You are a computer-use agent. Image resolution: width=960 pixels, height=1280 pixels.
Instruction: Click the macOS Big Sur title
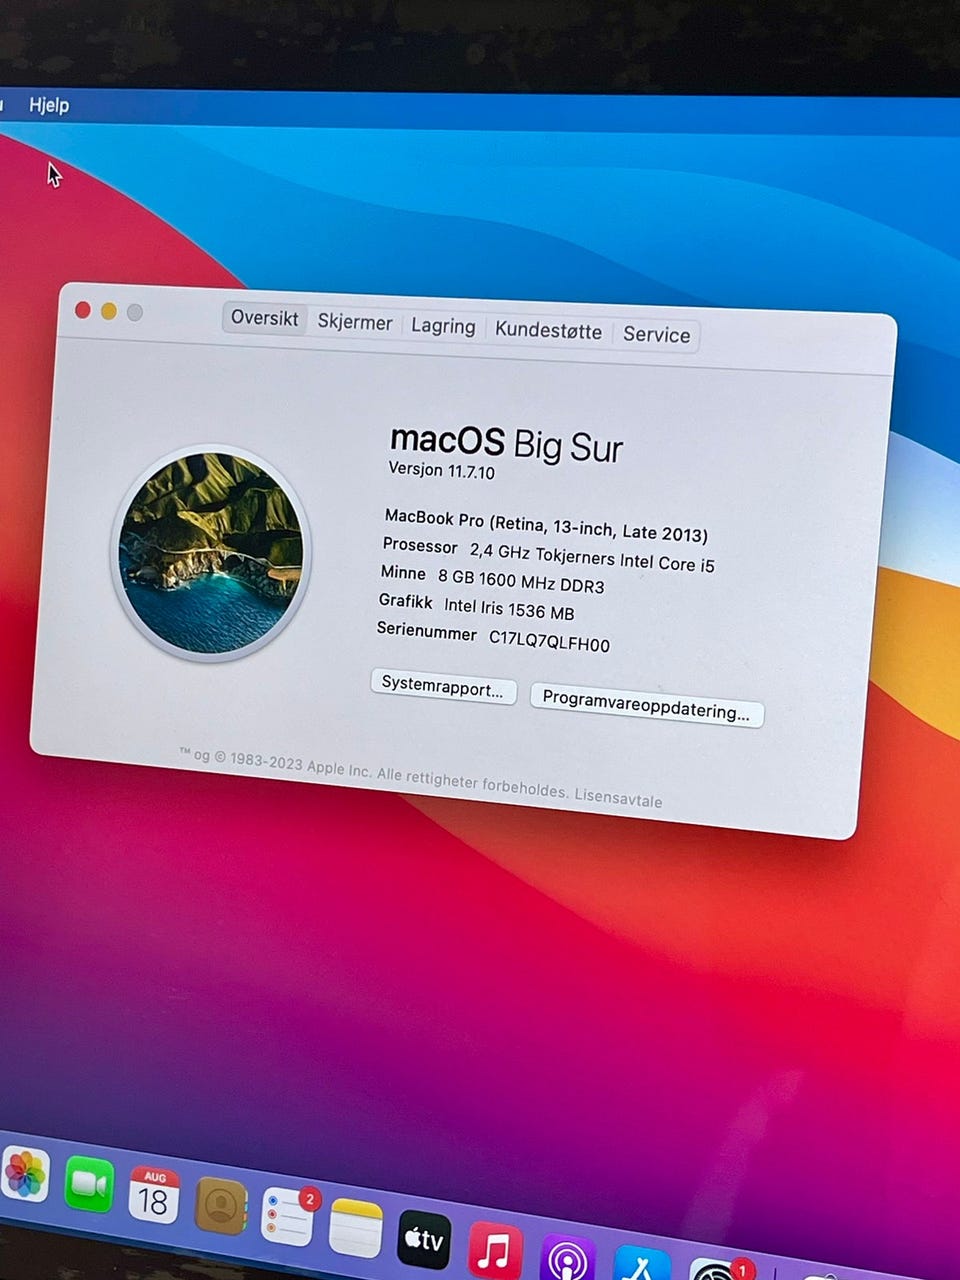(x=506, y=443)
